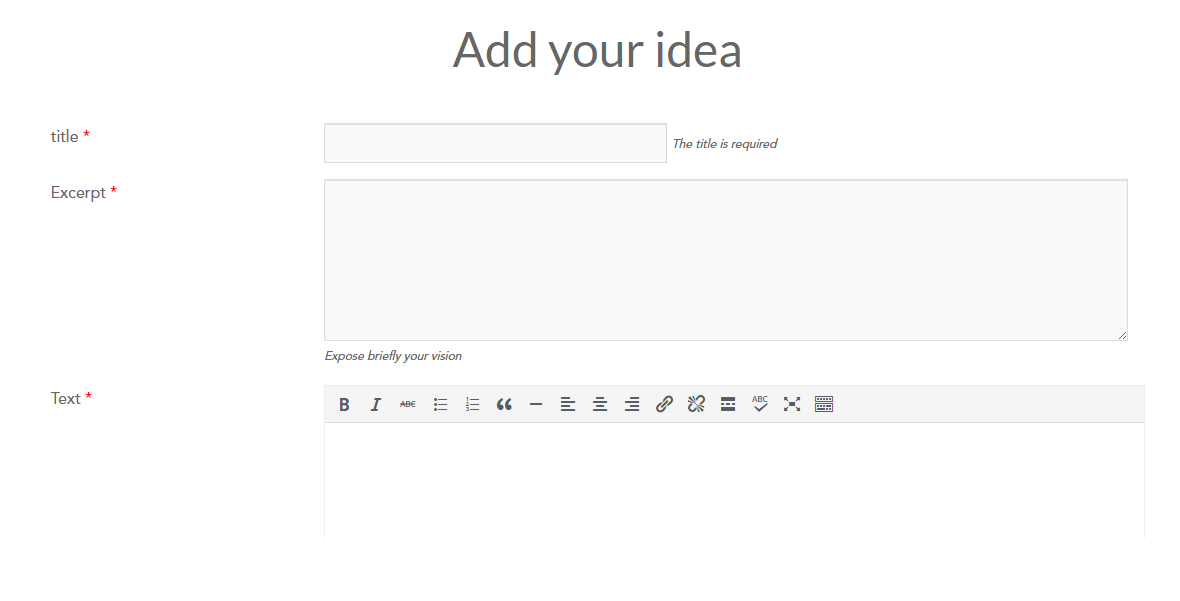Click the 'Add your idea' heading
The image size is (1180, 601).
(597, 50)
